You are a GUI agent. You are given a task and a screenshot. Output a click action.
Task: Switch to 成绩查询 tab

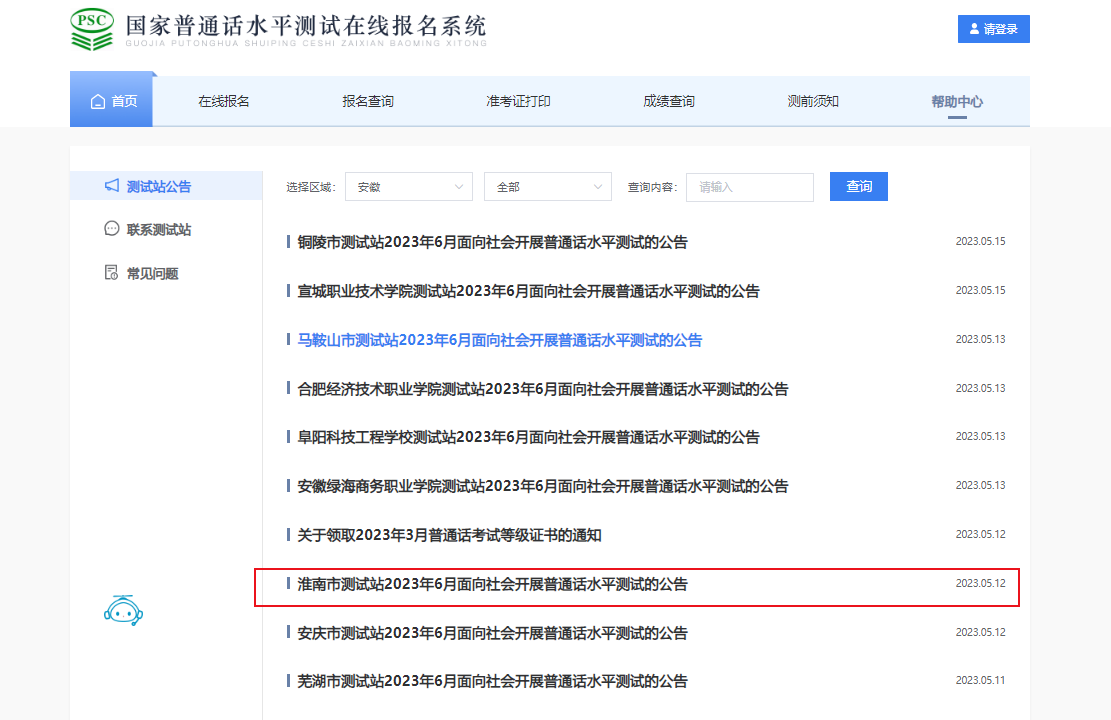[x=669, y=101]
